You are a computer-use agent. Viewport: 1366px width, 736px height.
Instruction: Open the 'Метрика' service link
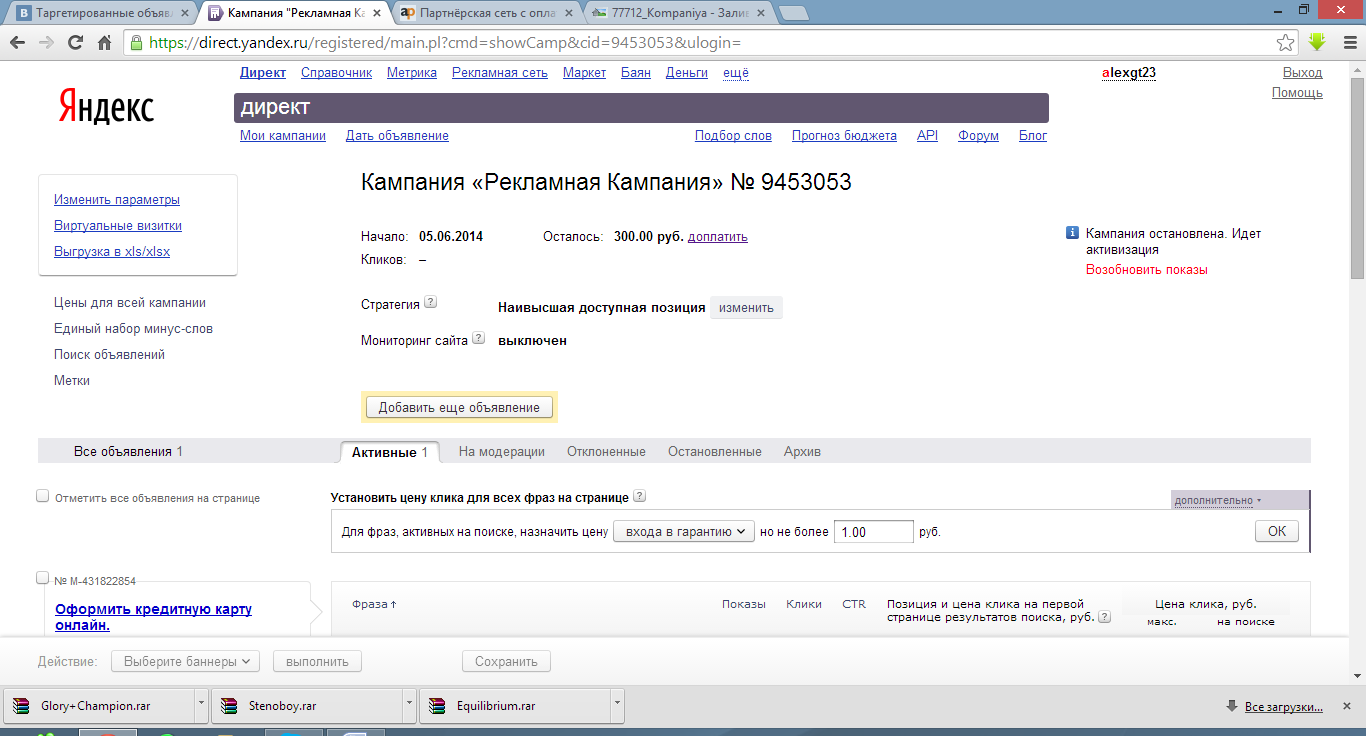(x=412, y=73)
